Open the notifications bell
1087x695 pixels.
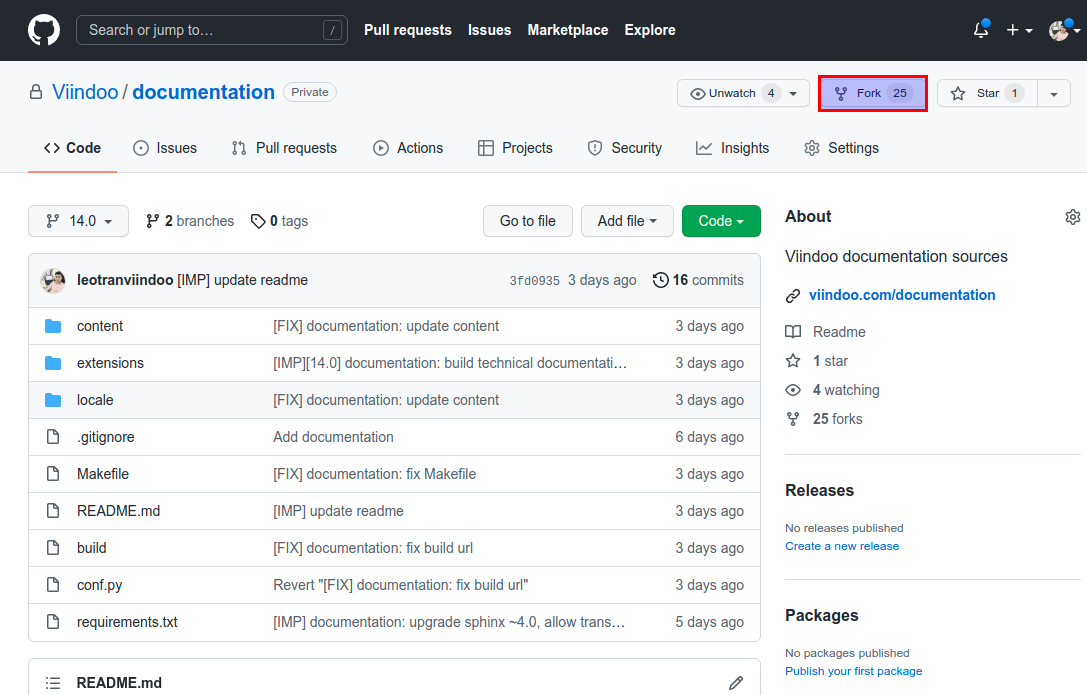981,30
